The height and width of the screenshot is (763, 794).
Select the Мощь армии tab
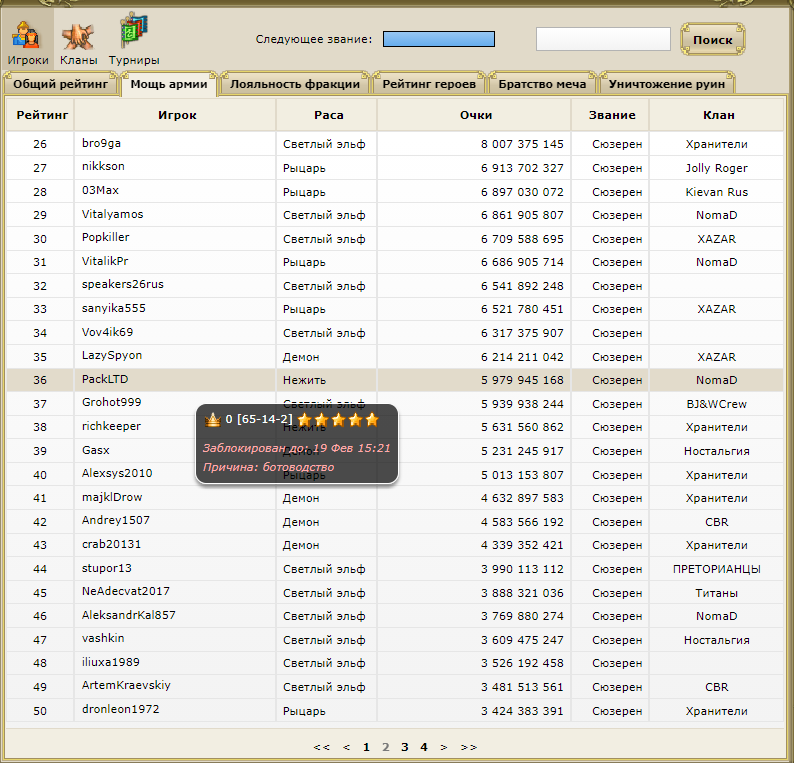169,84
